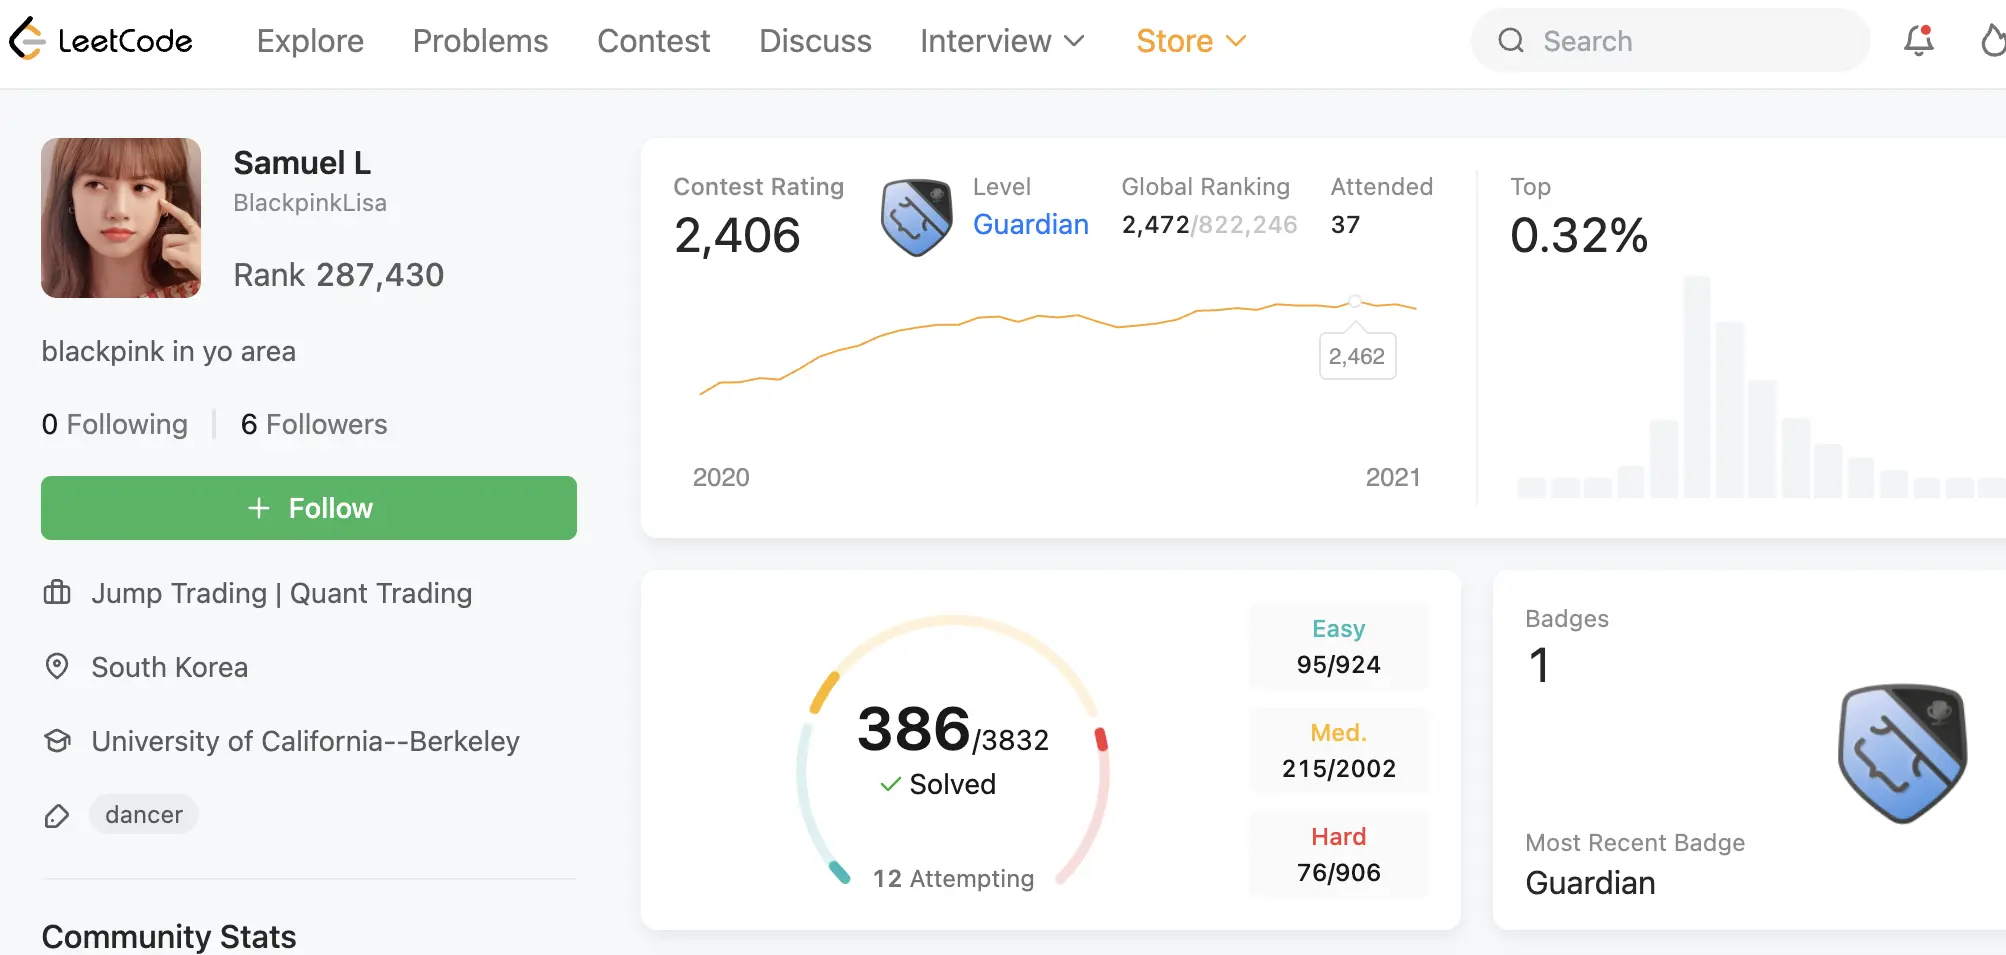Click the Guardian level link
Image resolution: width=2006 pixels, height=955 pixels.
(1031, 224)
